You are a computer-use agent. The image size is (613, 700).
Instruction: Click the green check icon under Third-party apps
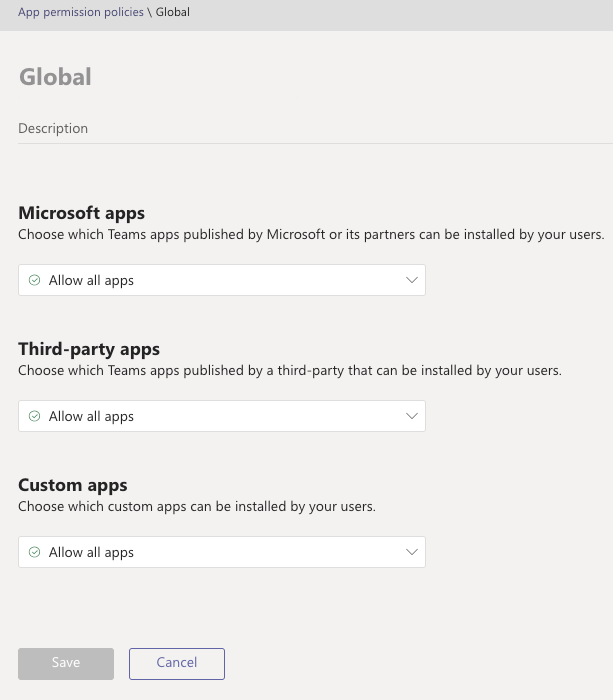[x=35, y=417]
